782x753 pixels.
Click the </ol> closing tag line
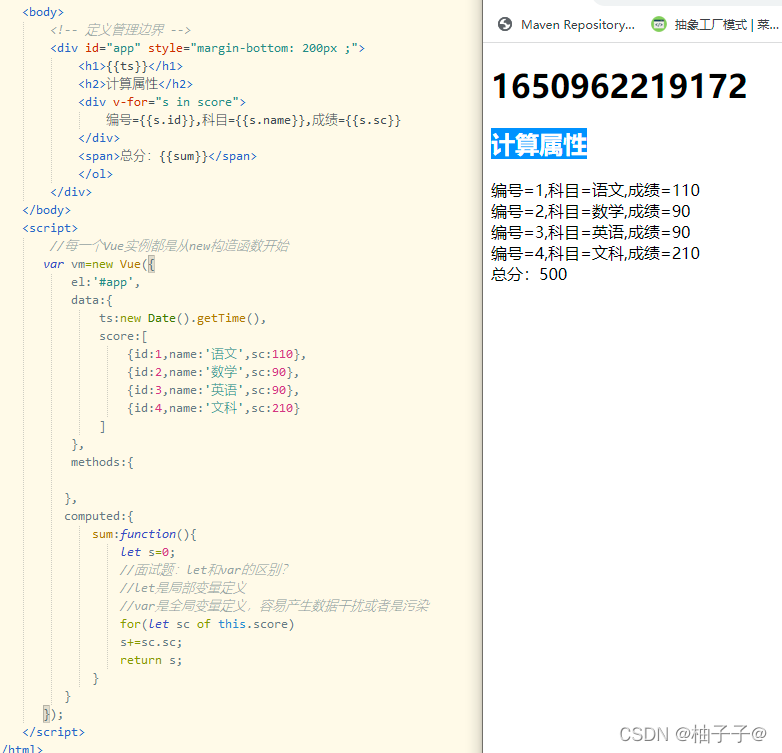pos(95,174)
